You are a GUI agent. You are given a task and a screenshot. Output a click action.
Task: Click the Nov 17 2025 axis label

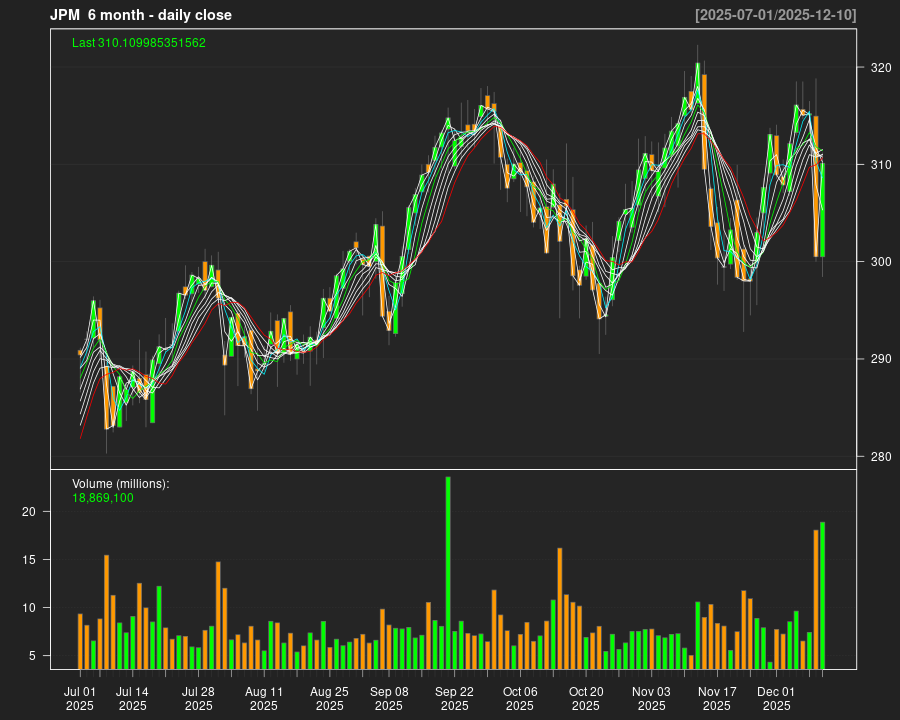coord(717,697)
